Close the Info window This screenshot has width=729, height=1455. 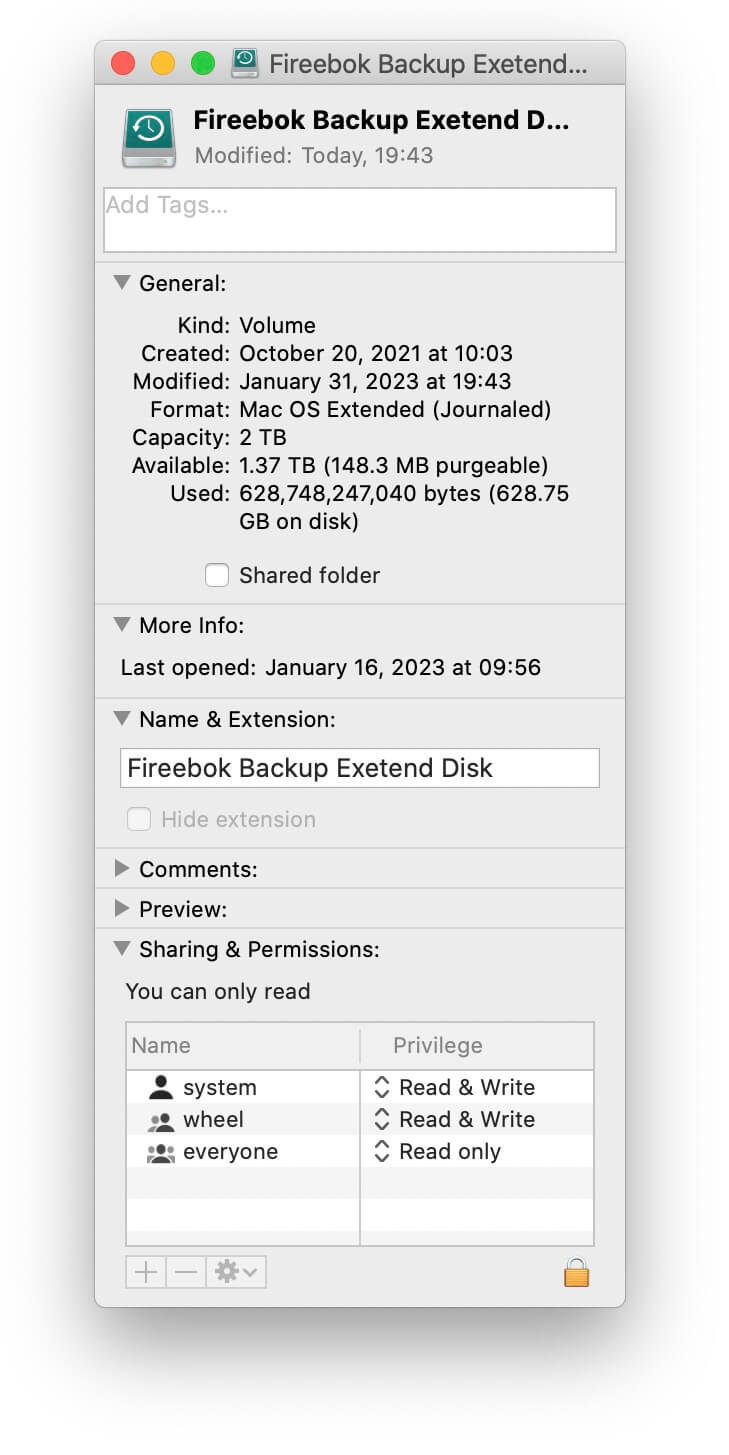pyautogui.click(x=123, y=64)
